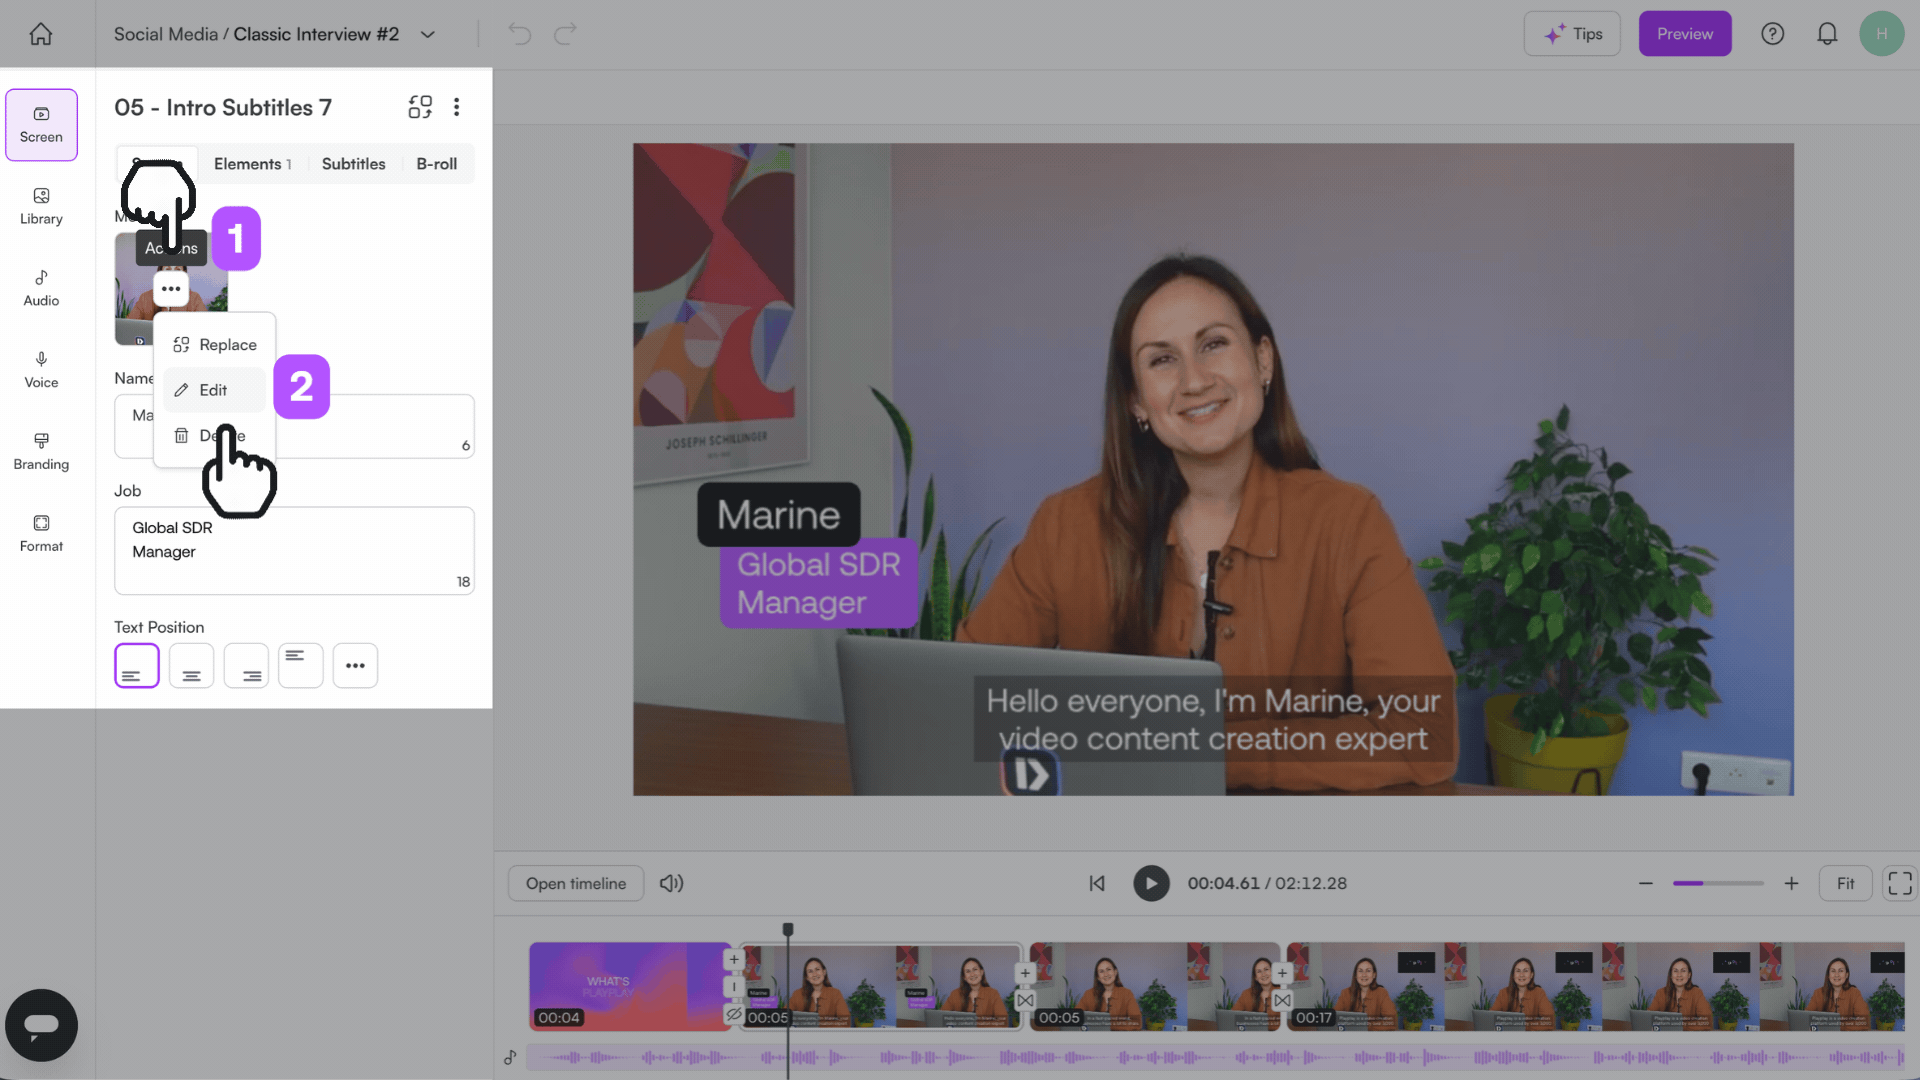Show more text position options
The height and width of the screenshot is (1080, 1920).
[355, 665]
